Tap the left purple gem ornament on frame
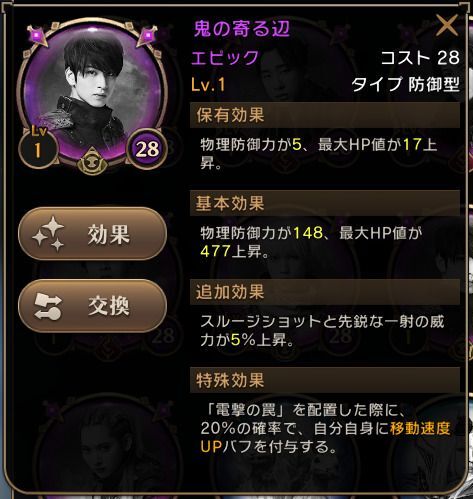The height and width of the screenshot is (499, 473). (x=37, y=35)
